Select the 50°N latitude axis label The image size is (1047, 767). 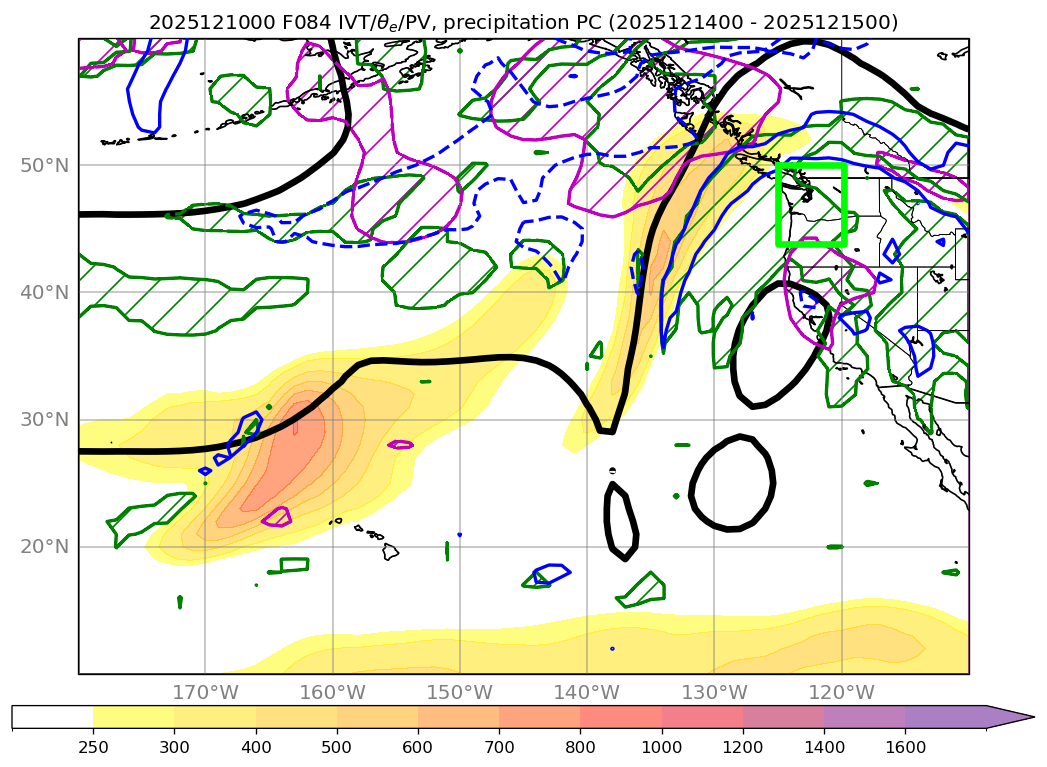click(x=45, y=165)
